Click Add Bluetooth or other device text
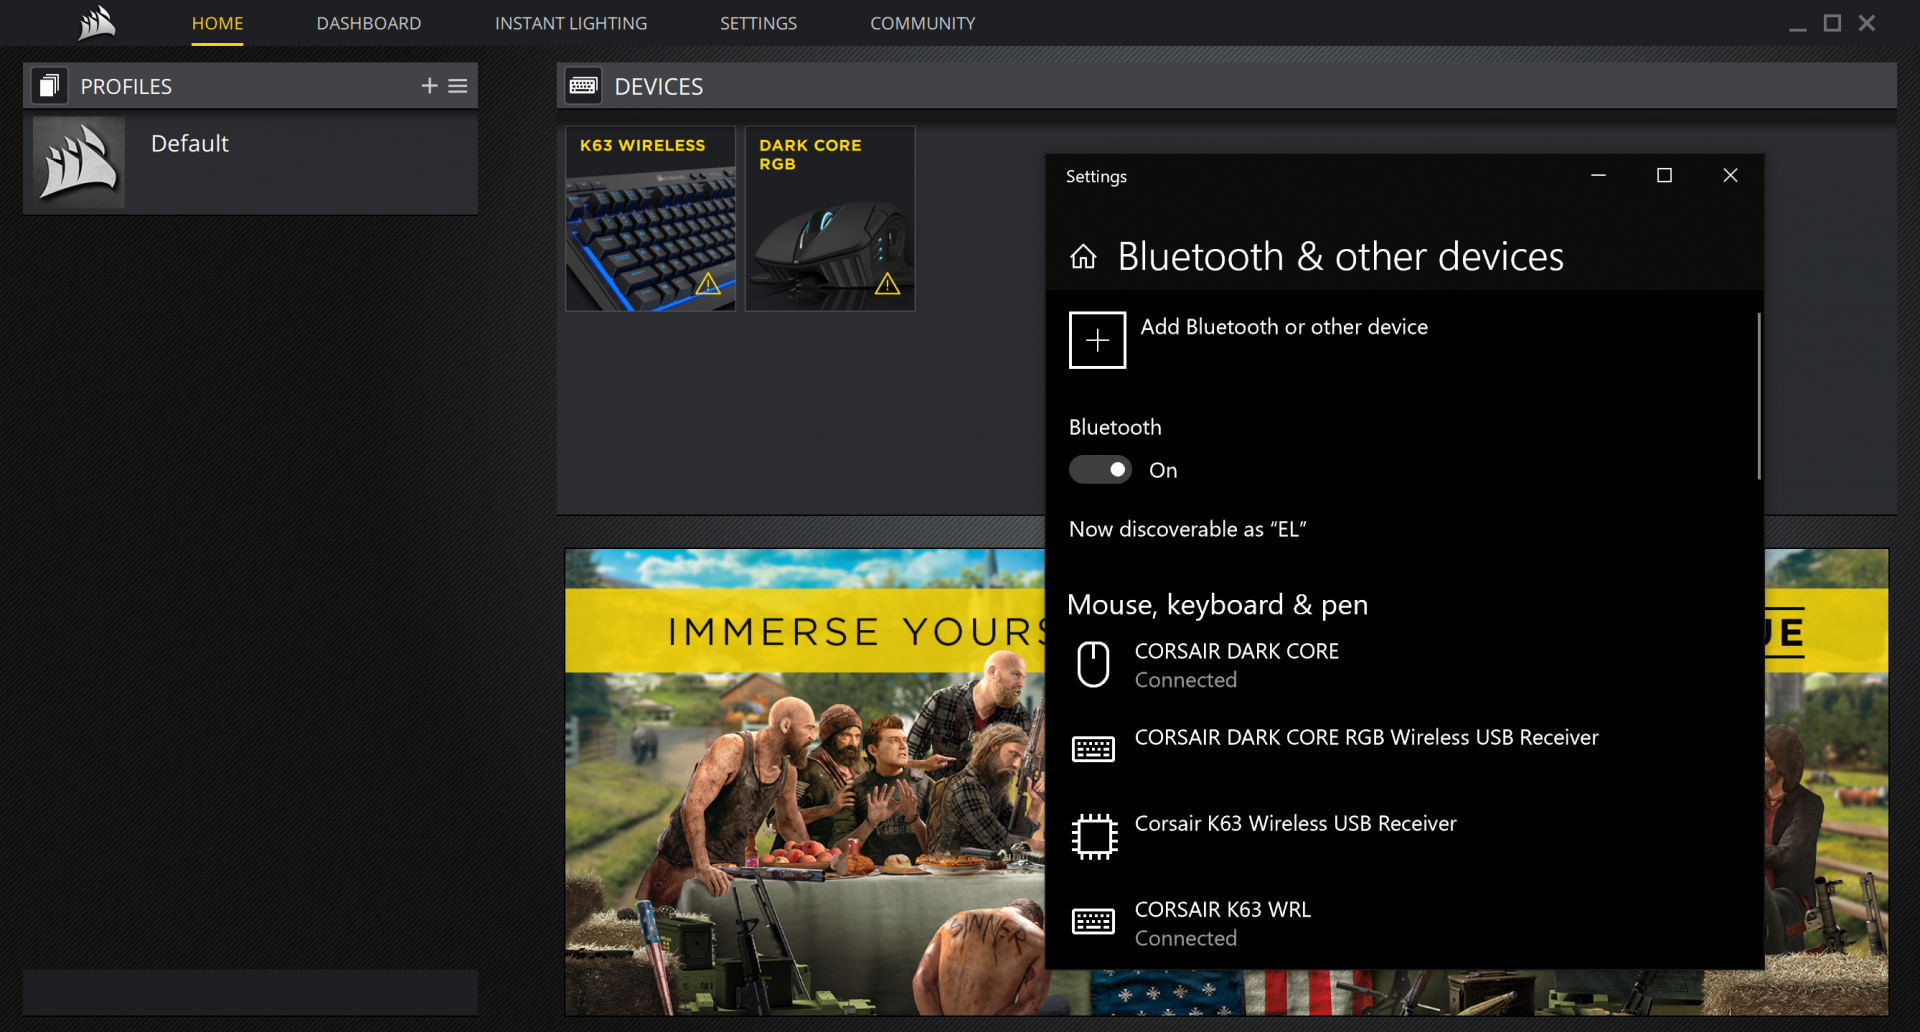This screenshot has width=1920, height=1032. (1284, 327)
